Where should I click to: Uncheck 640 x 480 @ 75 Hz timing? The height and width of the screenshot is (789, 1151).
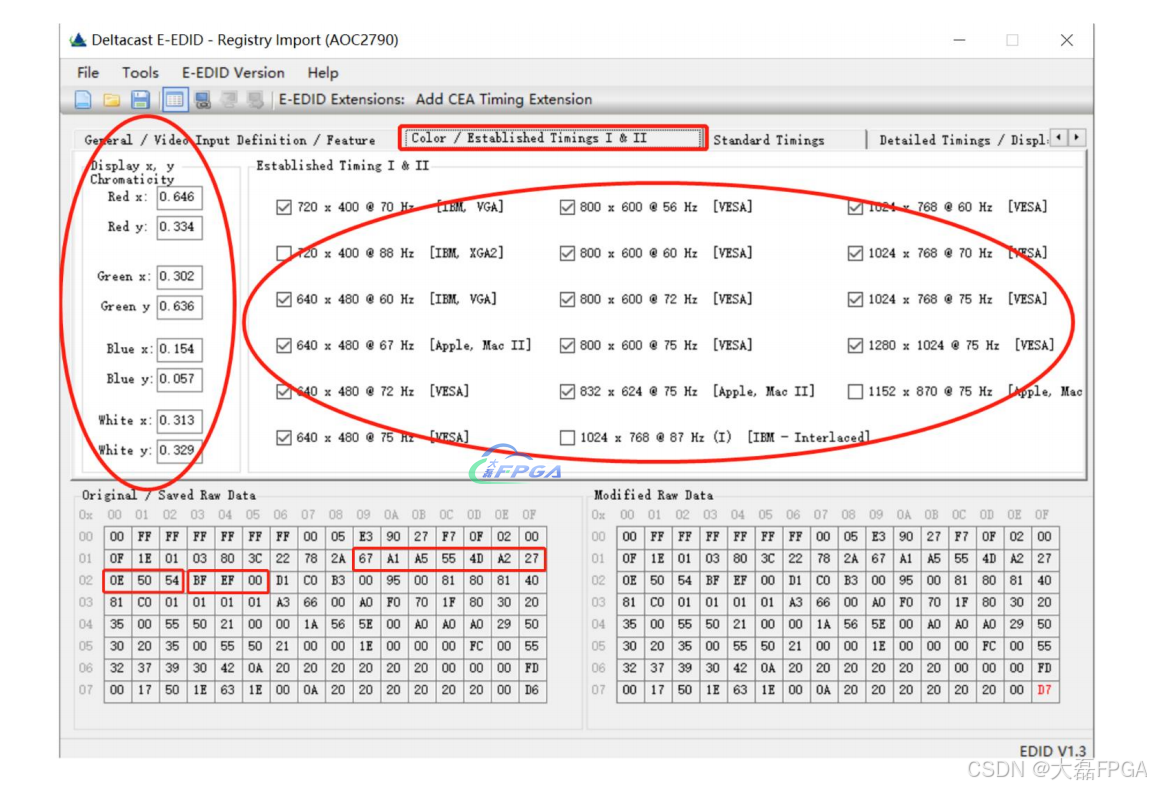(284, 438)
